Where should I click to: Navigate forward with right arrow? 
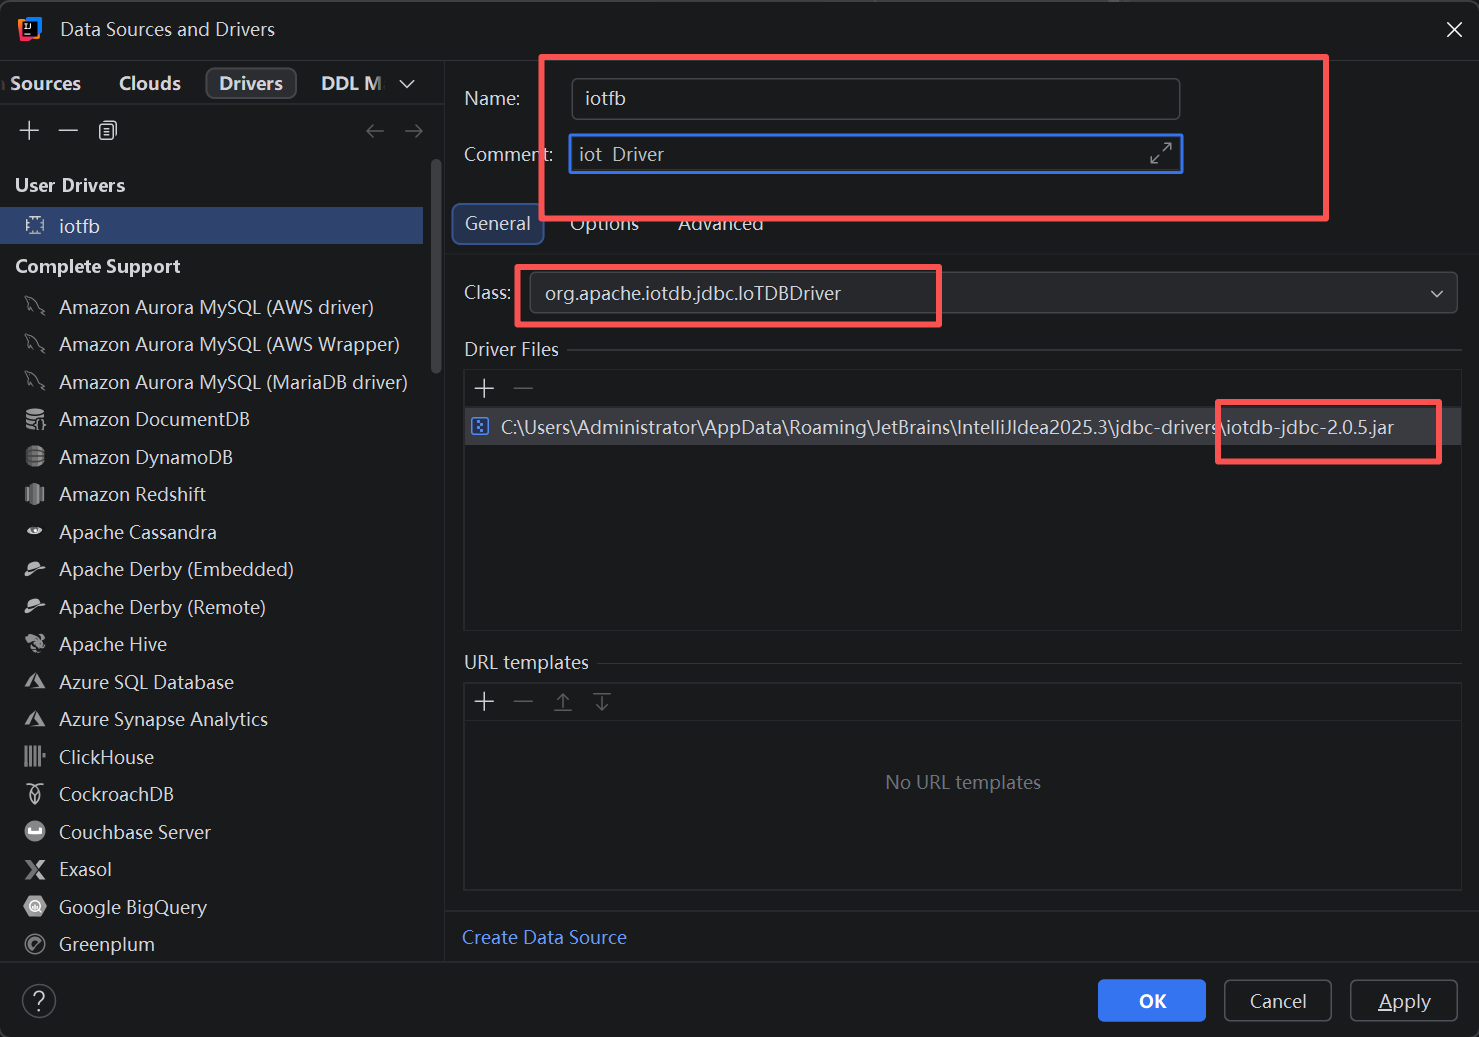coord(414,131)
